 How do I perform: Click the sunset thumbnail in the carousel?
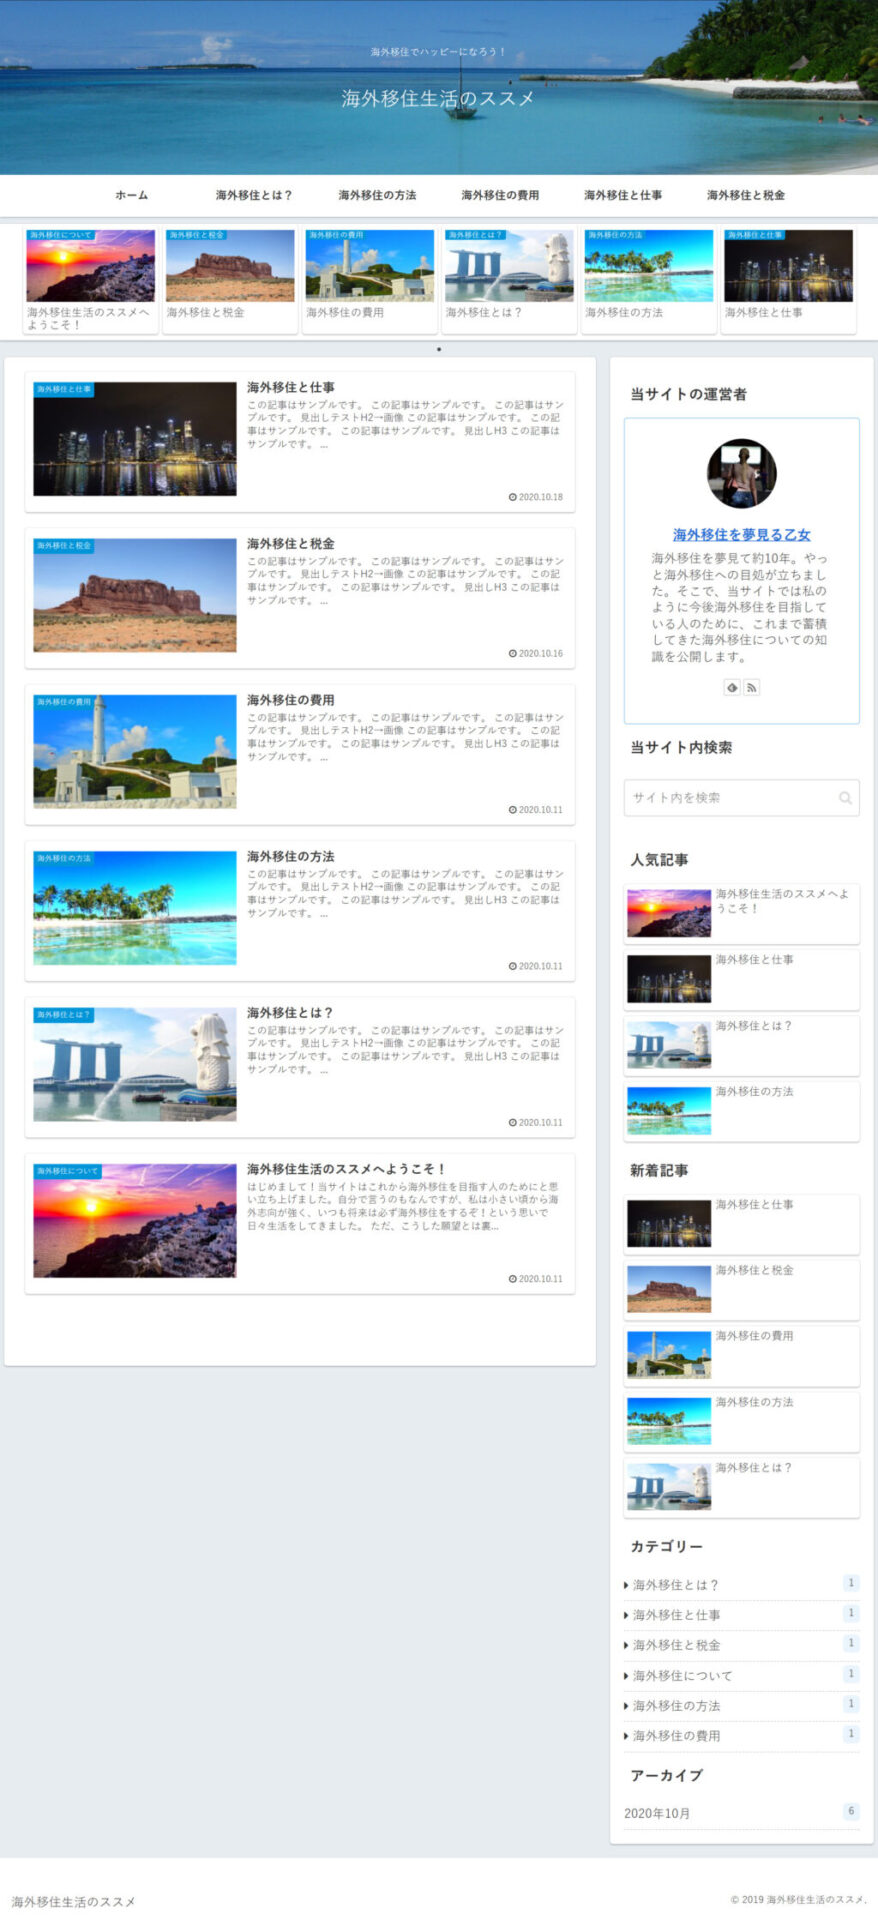[x=90, y=266]
